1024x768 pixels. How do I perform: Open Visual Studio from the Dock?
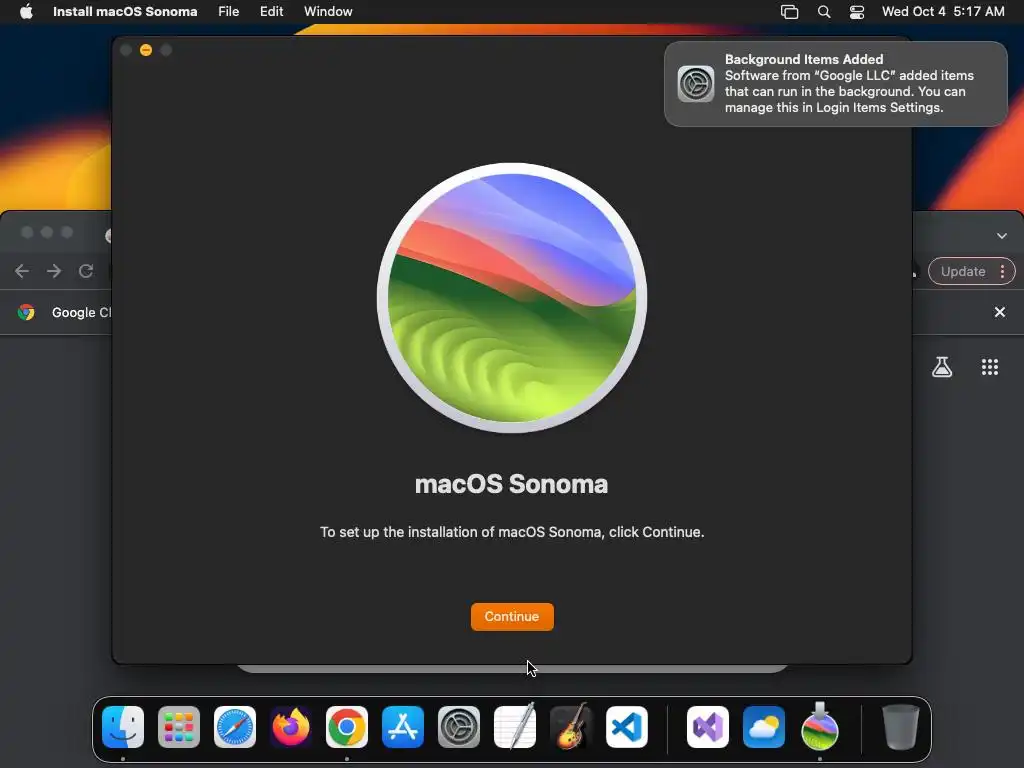[x=708, y=727]
